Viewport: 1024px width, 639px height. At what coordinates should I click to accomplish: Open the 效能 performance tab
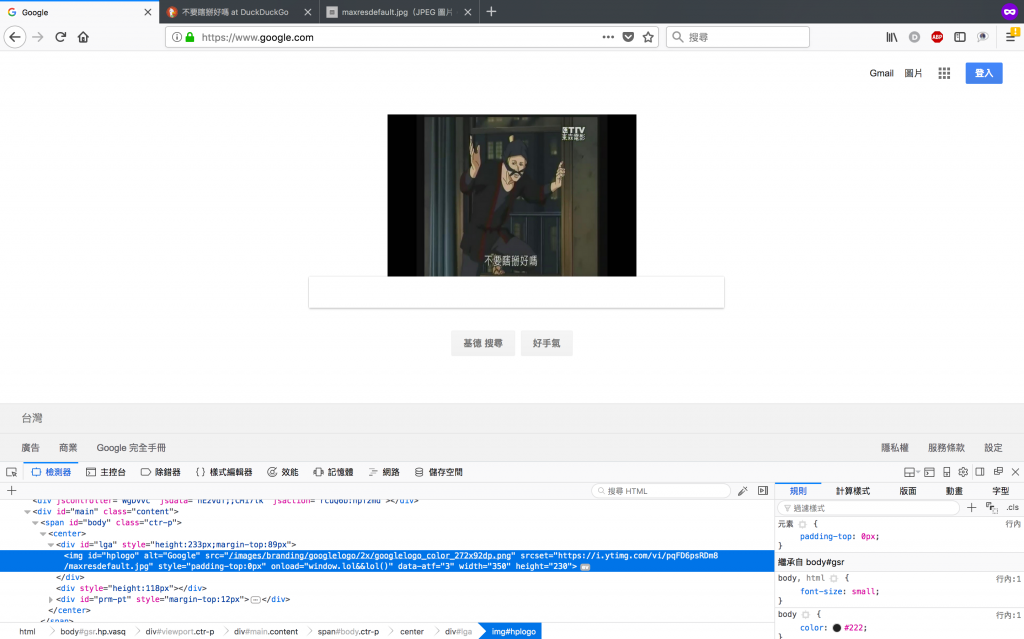click(283, 472)
